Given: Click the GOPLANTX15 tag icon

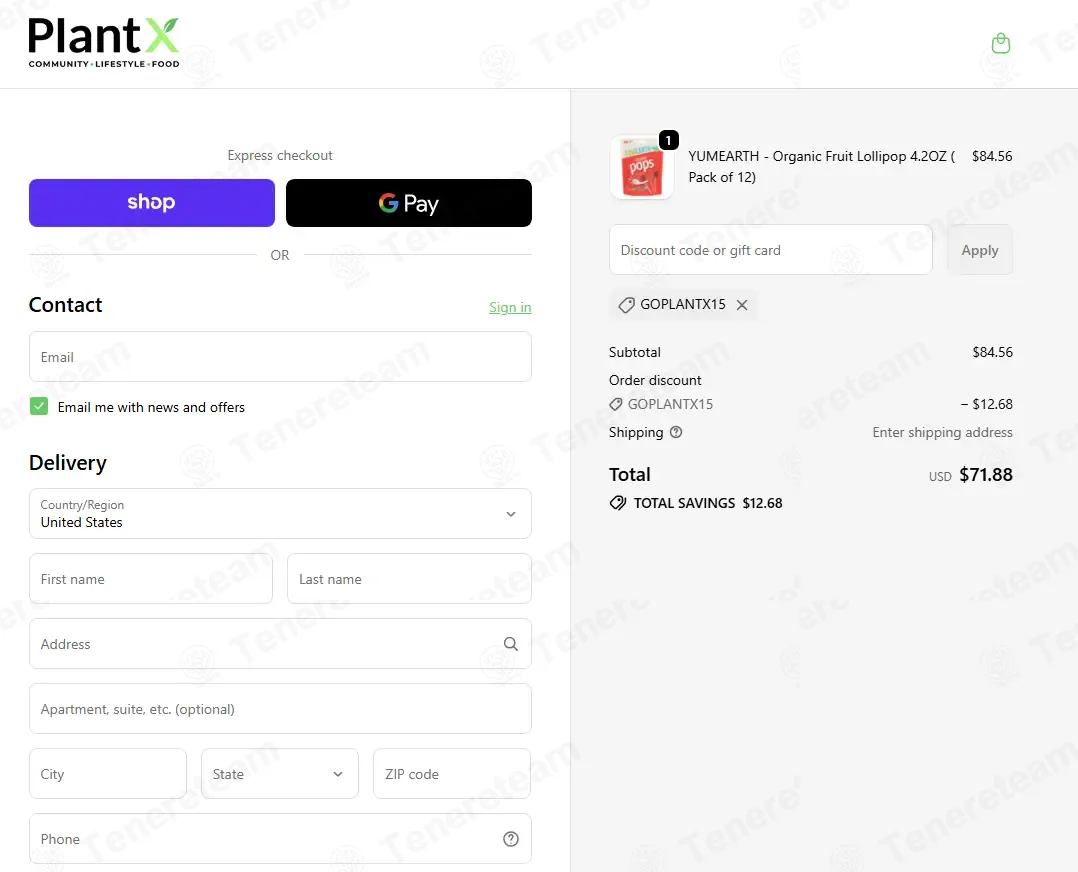Looking at the screenshot, I should tap(626, 305).
